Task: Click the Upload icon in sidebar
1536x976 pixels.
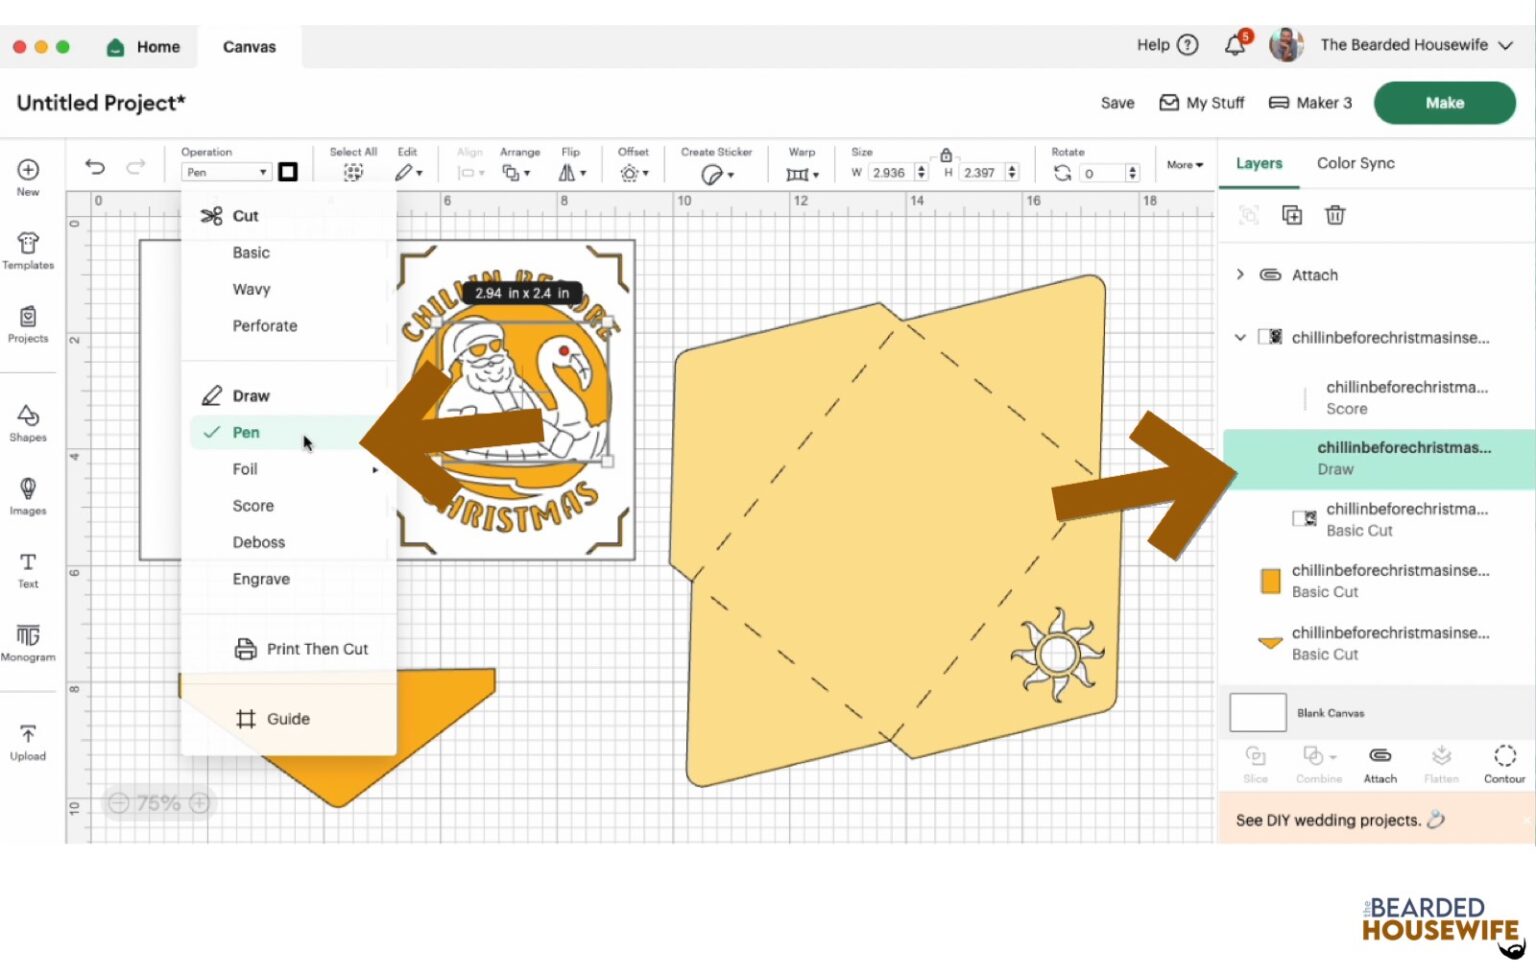Action: click(x=28, y=743)
